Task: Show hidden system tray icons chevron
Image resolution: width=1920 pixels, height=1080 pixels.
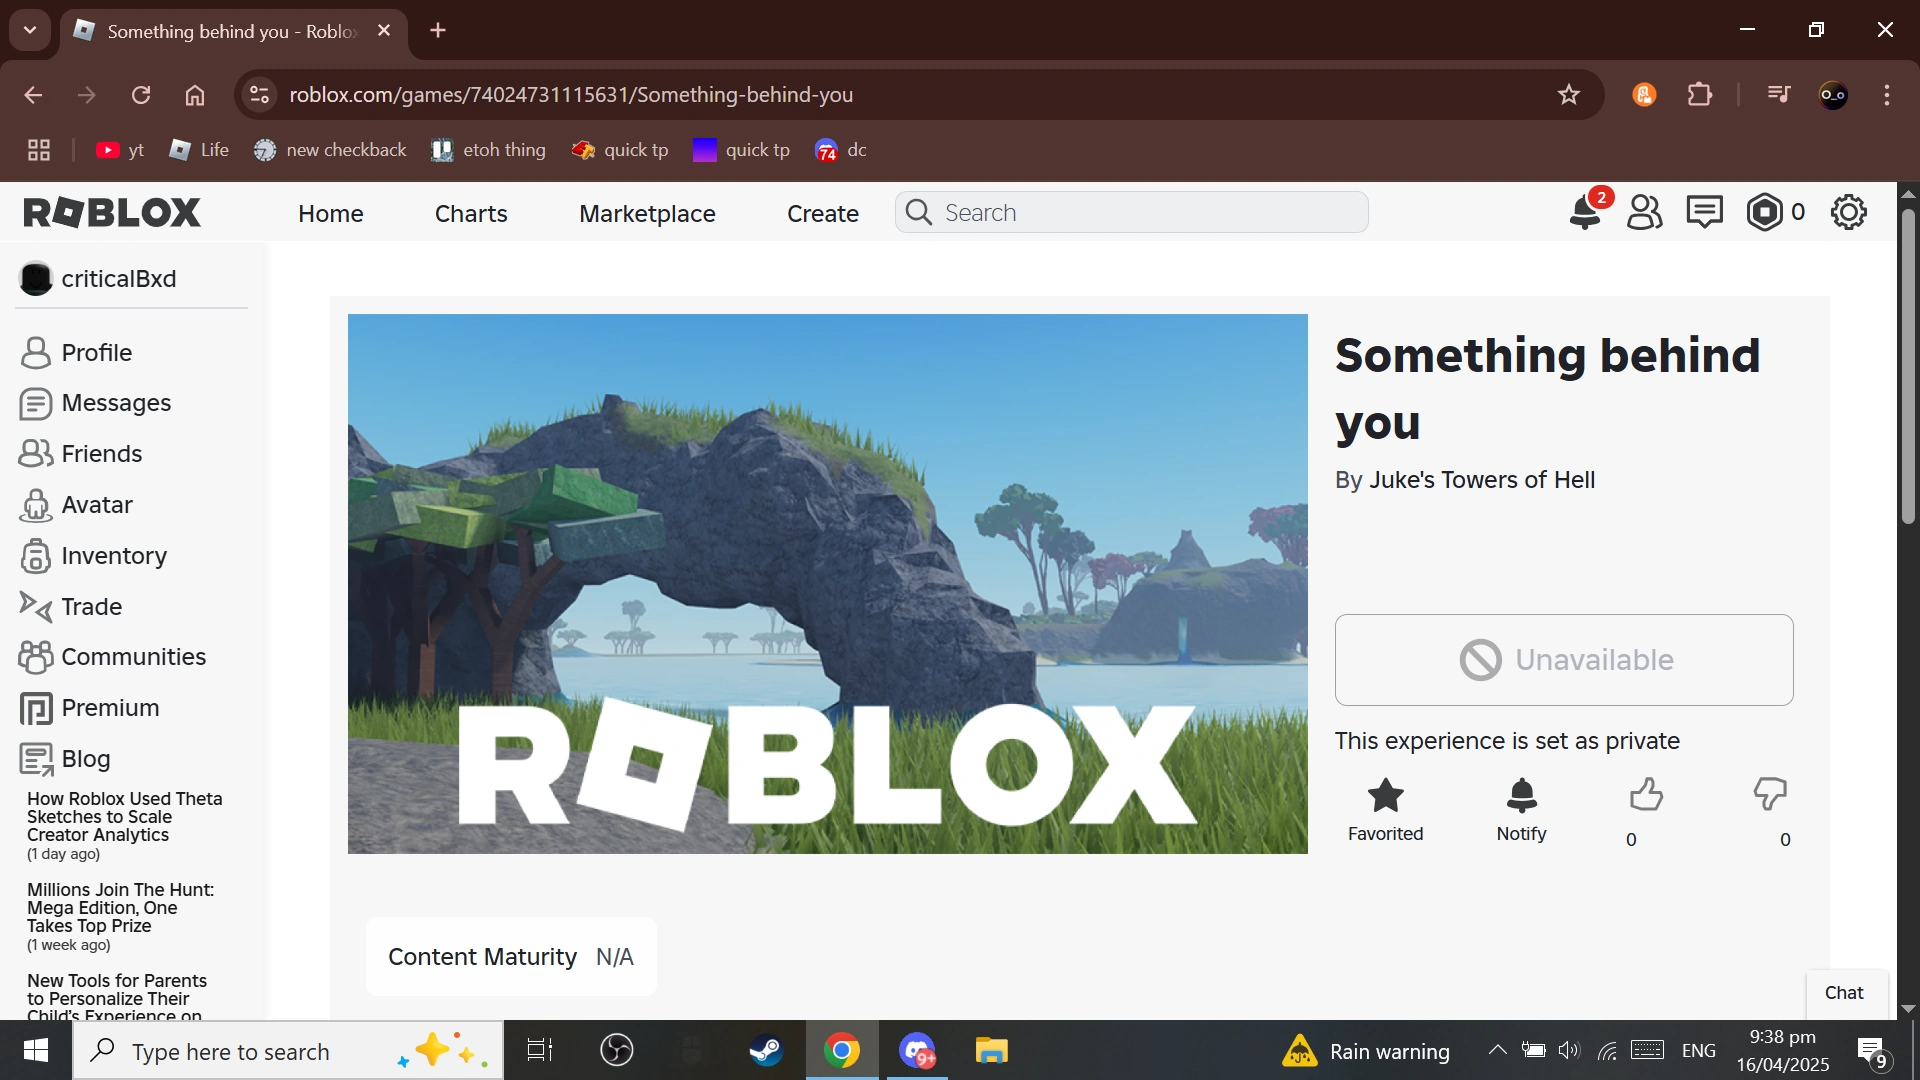Action: click(1497, 1050)
